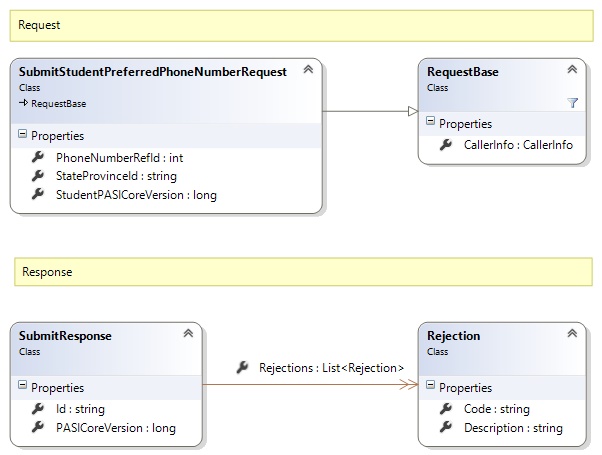Click wrench icon beside Rejections association label
602x455 pixels.
point(242,368)
